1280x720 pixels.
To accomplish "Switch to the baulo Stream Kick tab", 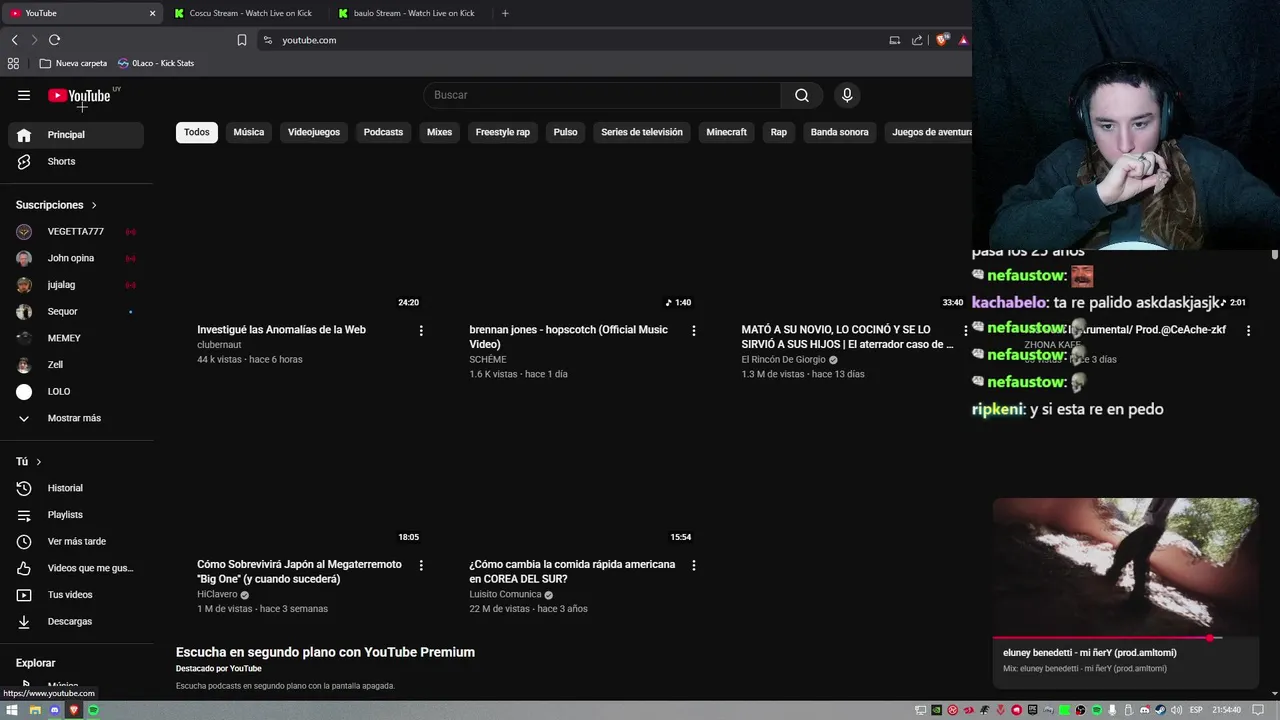I will coord(408,13).
